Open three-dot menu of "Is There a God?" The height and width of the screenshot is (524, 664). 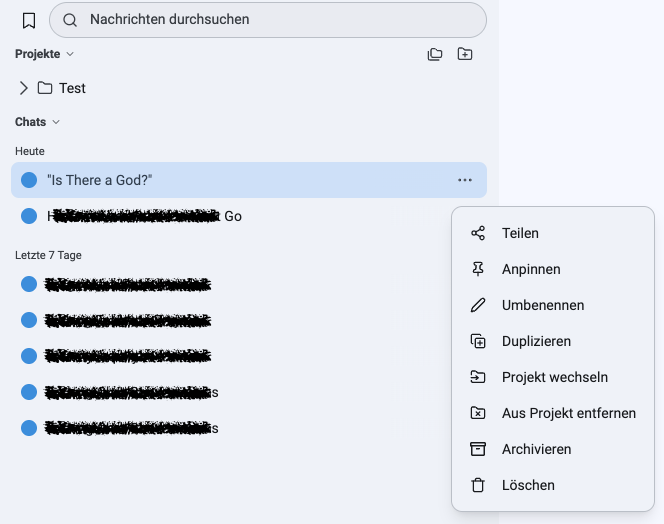pyautogui.click(x=465, y=180)
